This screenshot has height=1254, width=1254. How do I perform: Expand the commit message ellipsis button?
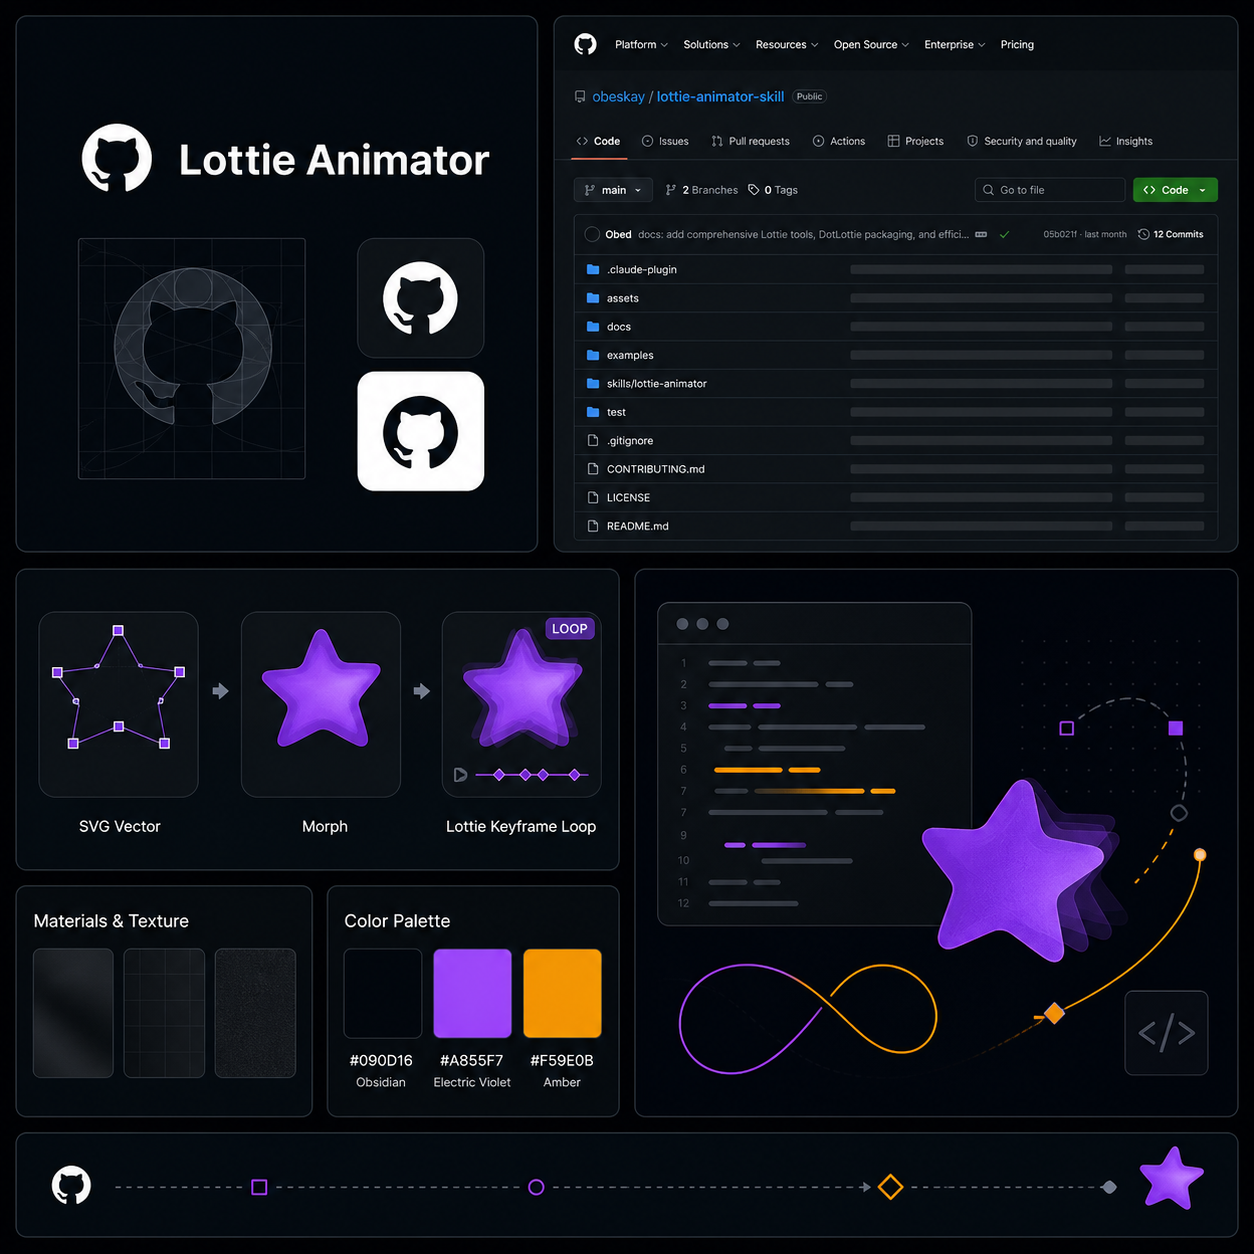[x=981, y=234]
